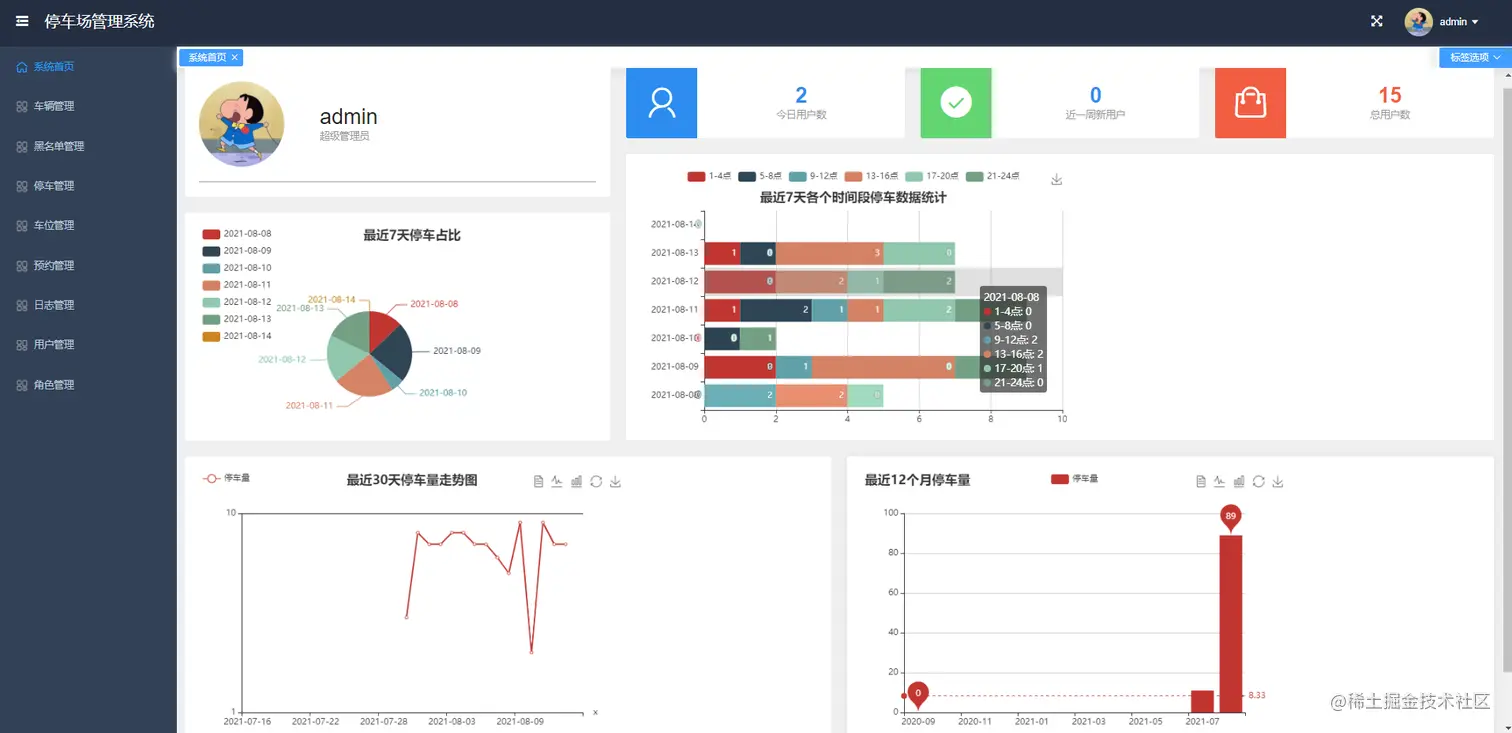Open 用户管理 in the sidebar
The width and height of the screenshot is (1512, 733).
click(x=88, y=344)
